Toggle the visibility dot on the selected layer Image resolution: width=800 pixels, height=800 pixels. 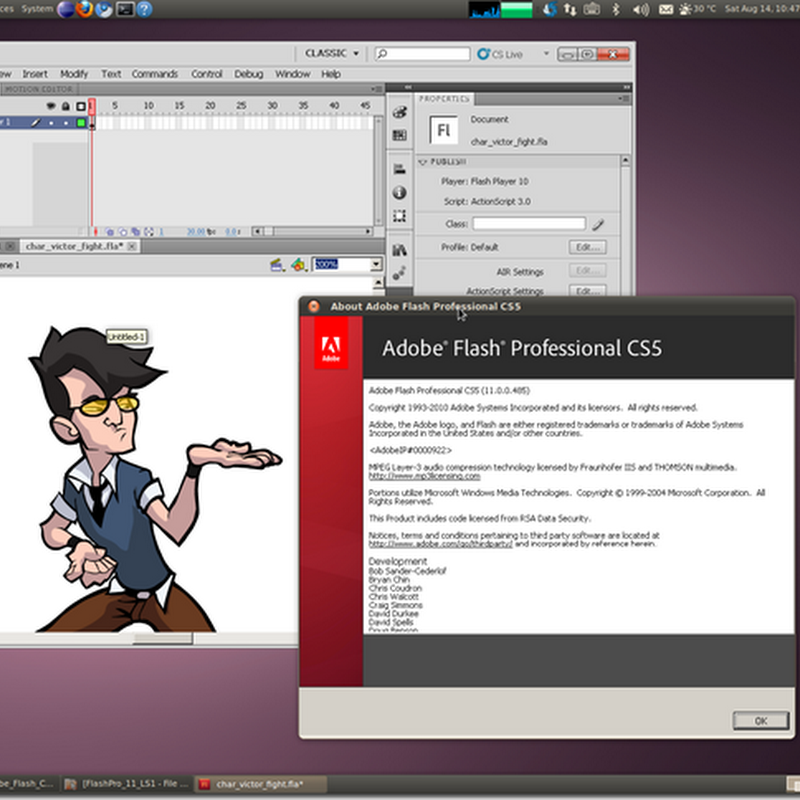click(x=51, y=122)
